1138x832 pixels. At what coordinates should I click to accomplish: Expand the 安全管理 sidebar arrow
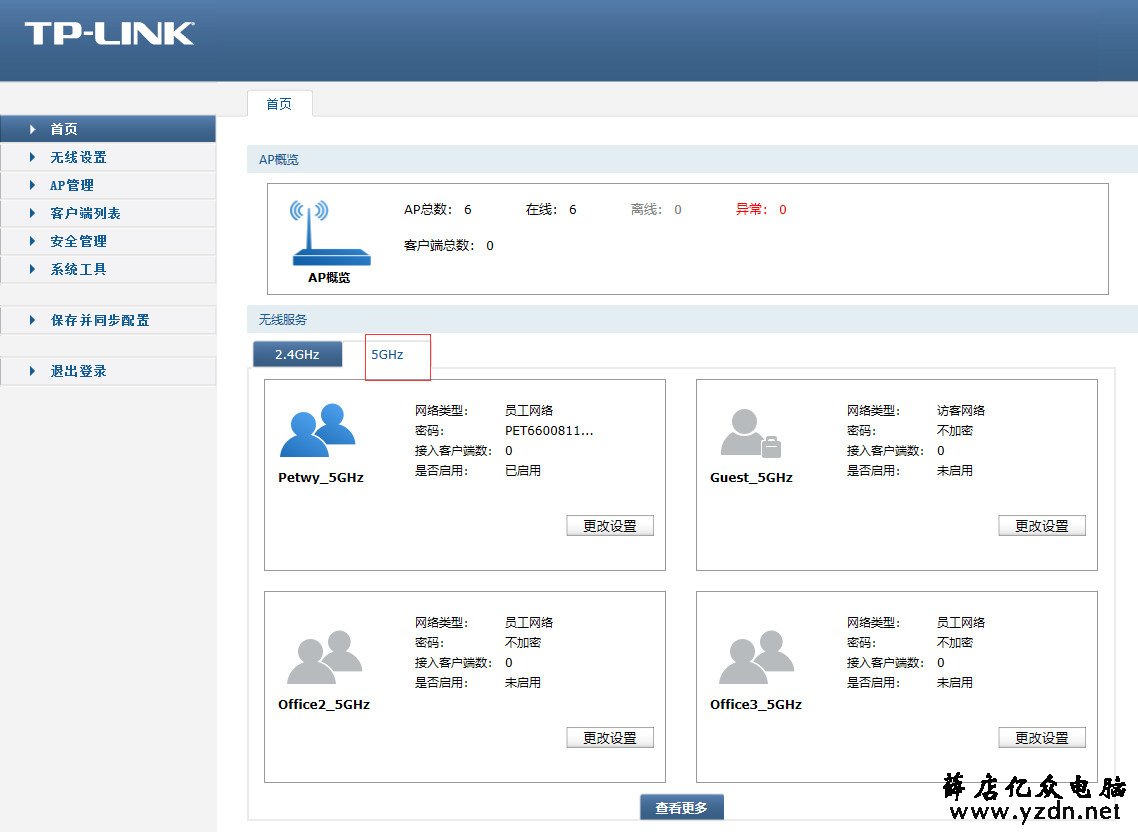tap(32, 240)
